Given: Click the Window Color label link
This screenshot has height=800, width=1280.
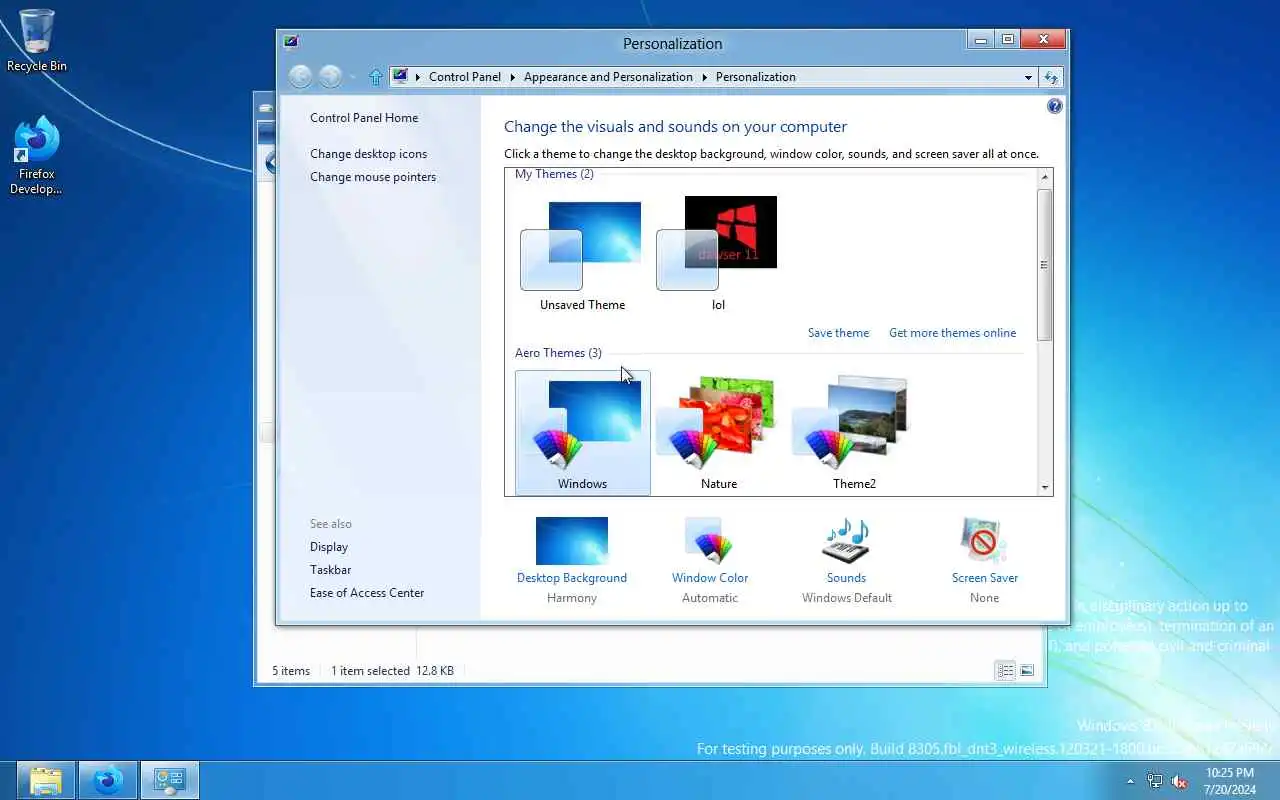Looking at the screenshot, I should (710, 577).
